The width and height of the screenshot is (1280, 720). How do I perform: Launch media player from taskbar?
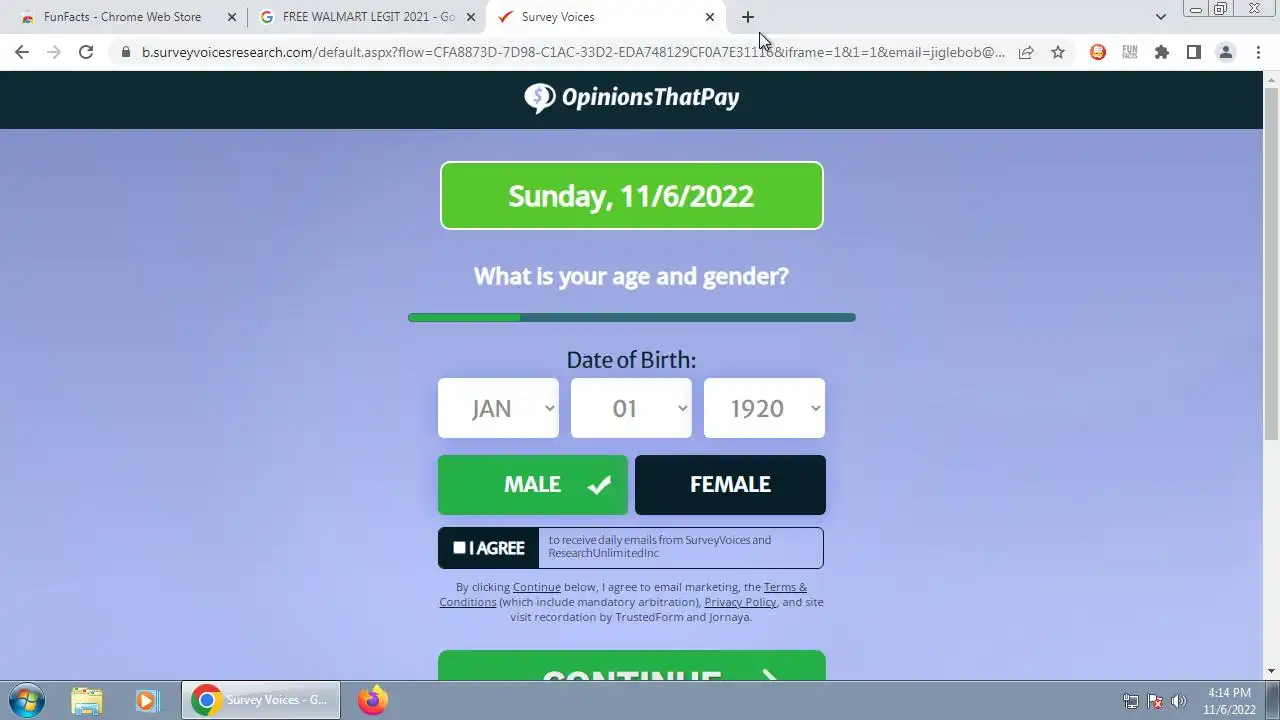147,700
